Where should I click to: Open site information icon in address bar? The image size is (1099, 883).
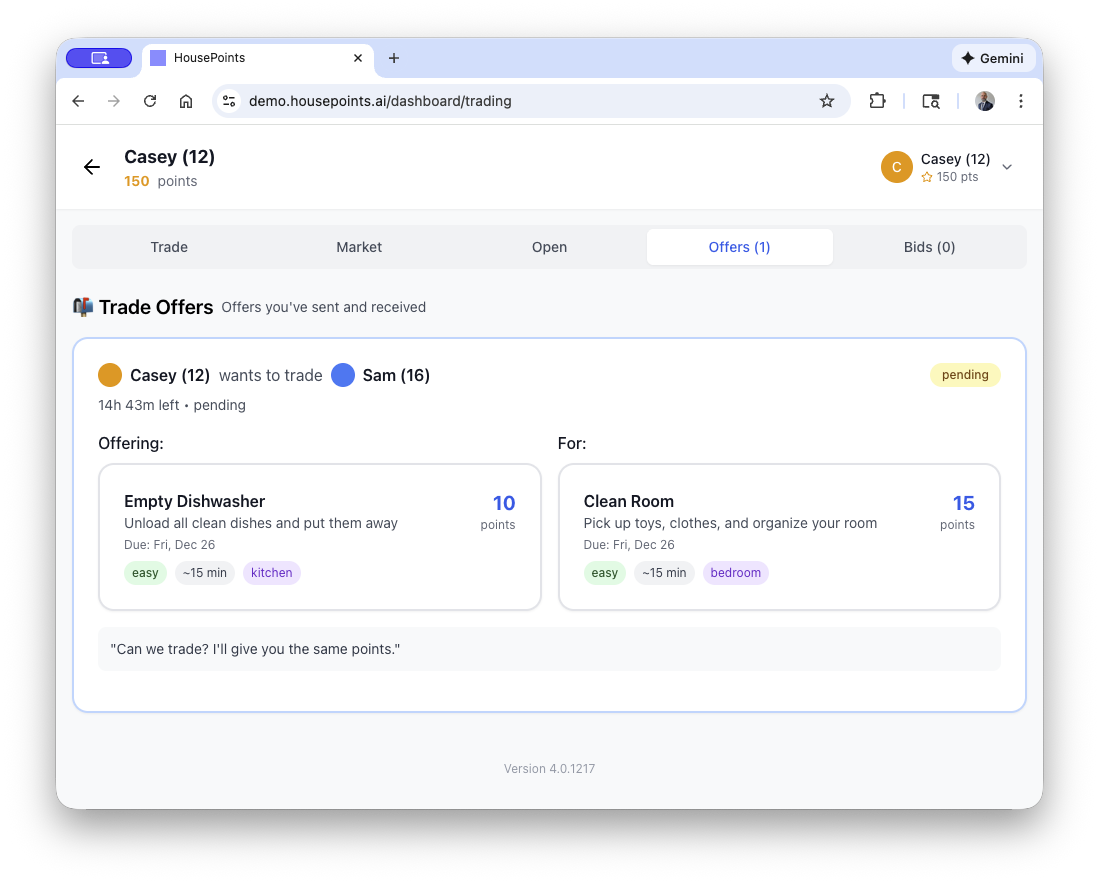coord(229,101)
